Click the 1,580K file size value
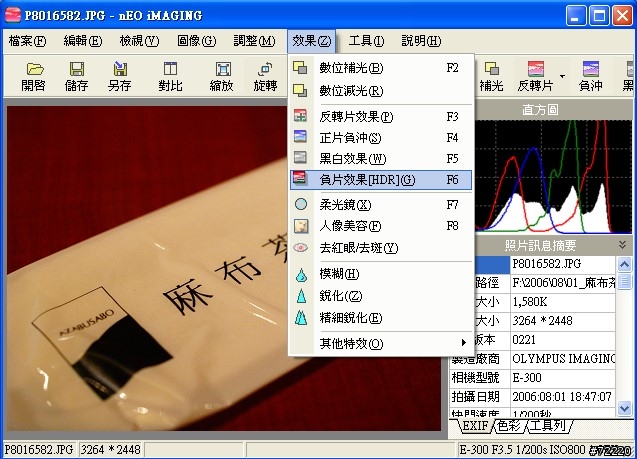Image resolution: width=637 pixels, height=459 pixels. point(562,302)
